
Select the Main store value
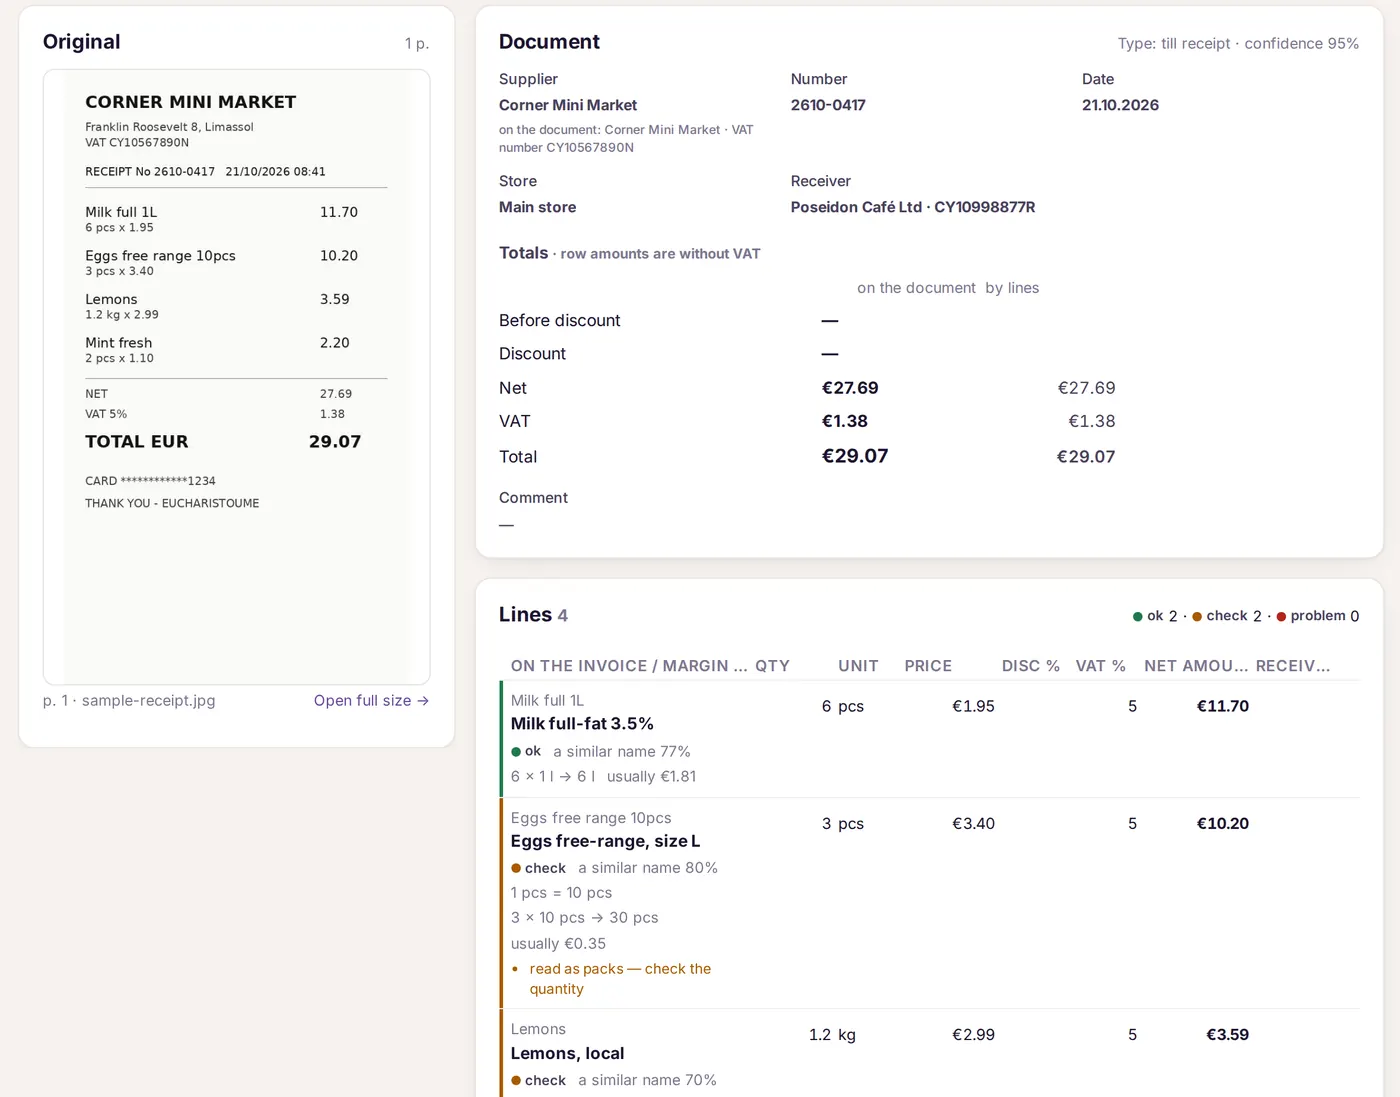[x=538, y=207]
